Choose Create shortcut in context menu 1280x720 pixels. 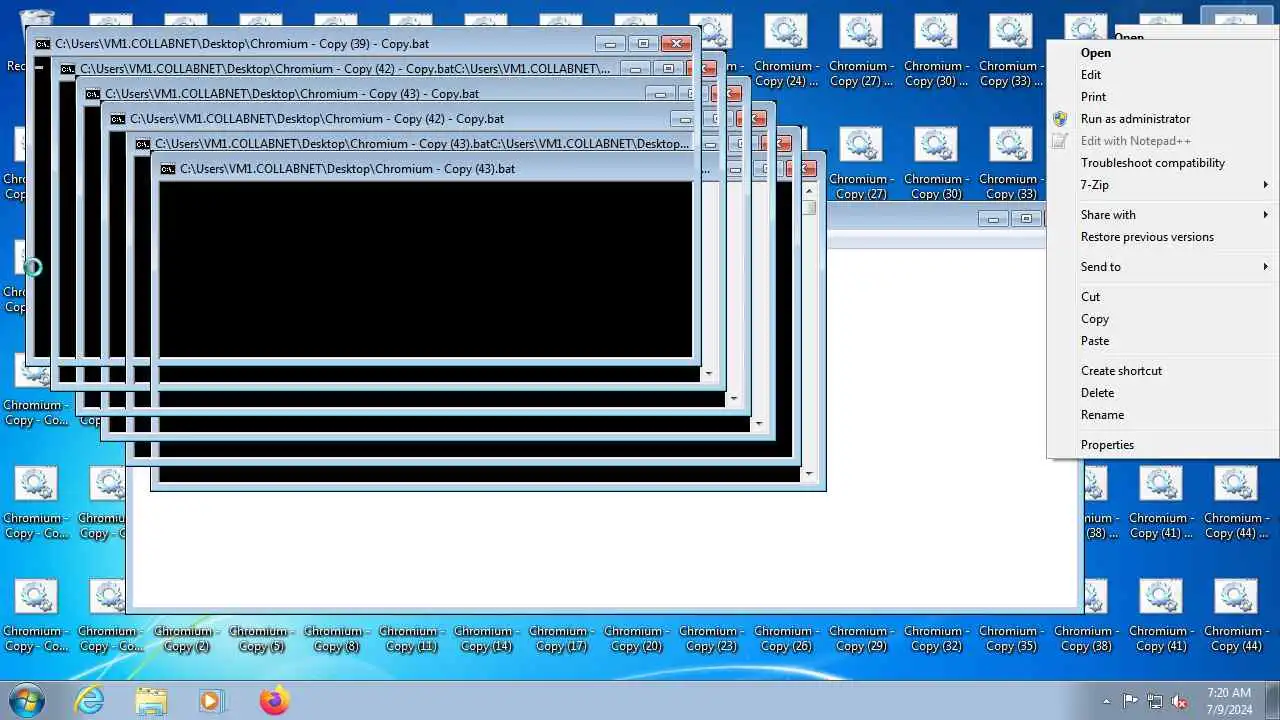point(1121,371)
